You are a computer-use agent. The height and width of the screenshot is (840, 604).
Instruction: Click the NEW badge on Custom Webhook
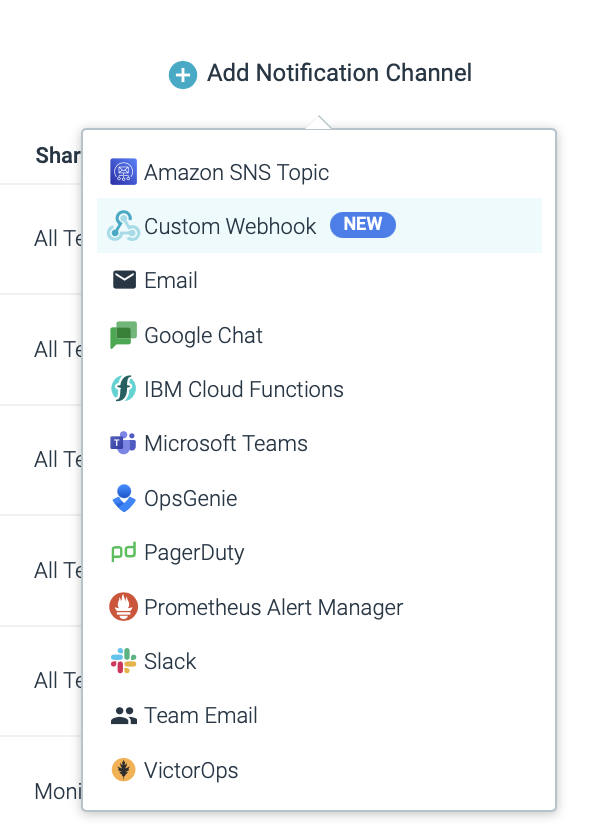pyautogui.click(x=362, y=224)
